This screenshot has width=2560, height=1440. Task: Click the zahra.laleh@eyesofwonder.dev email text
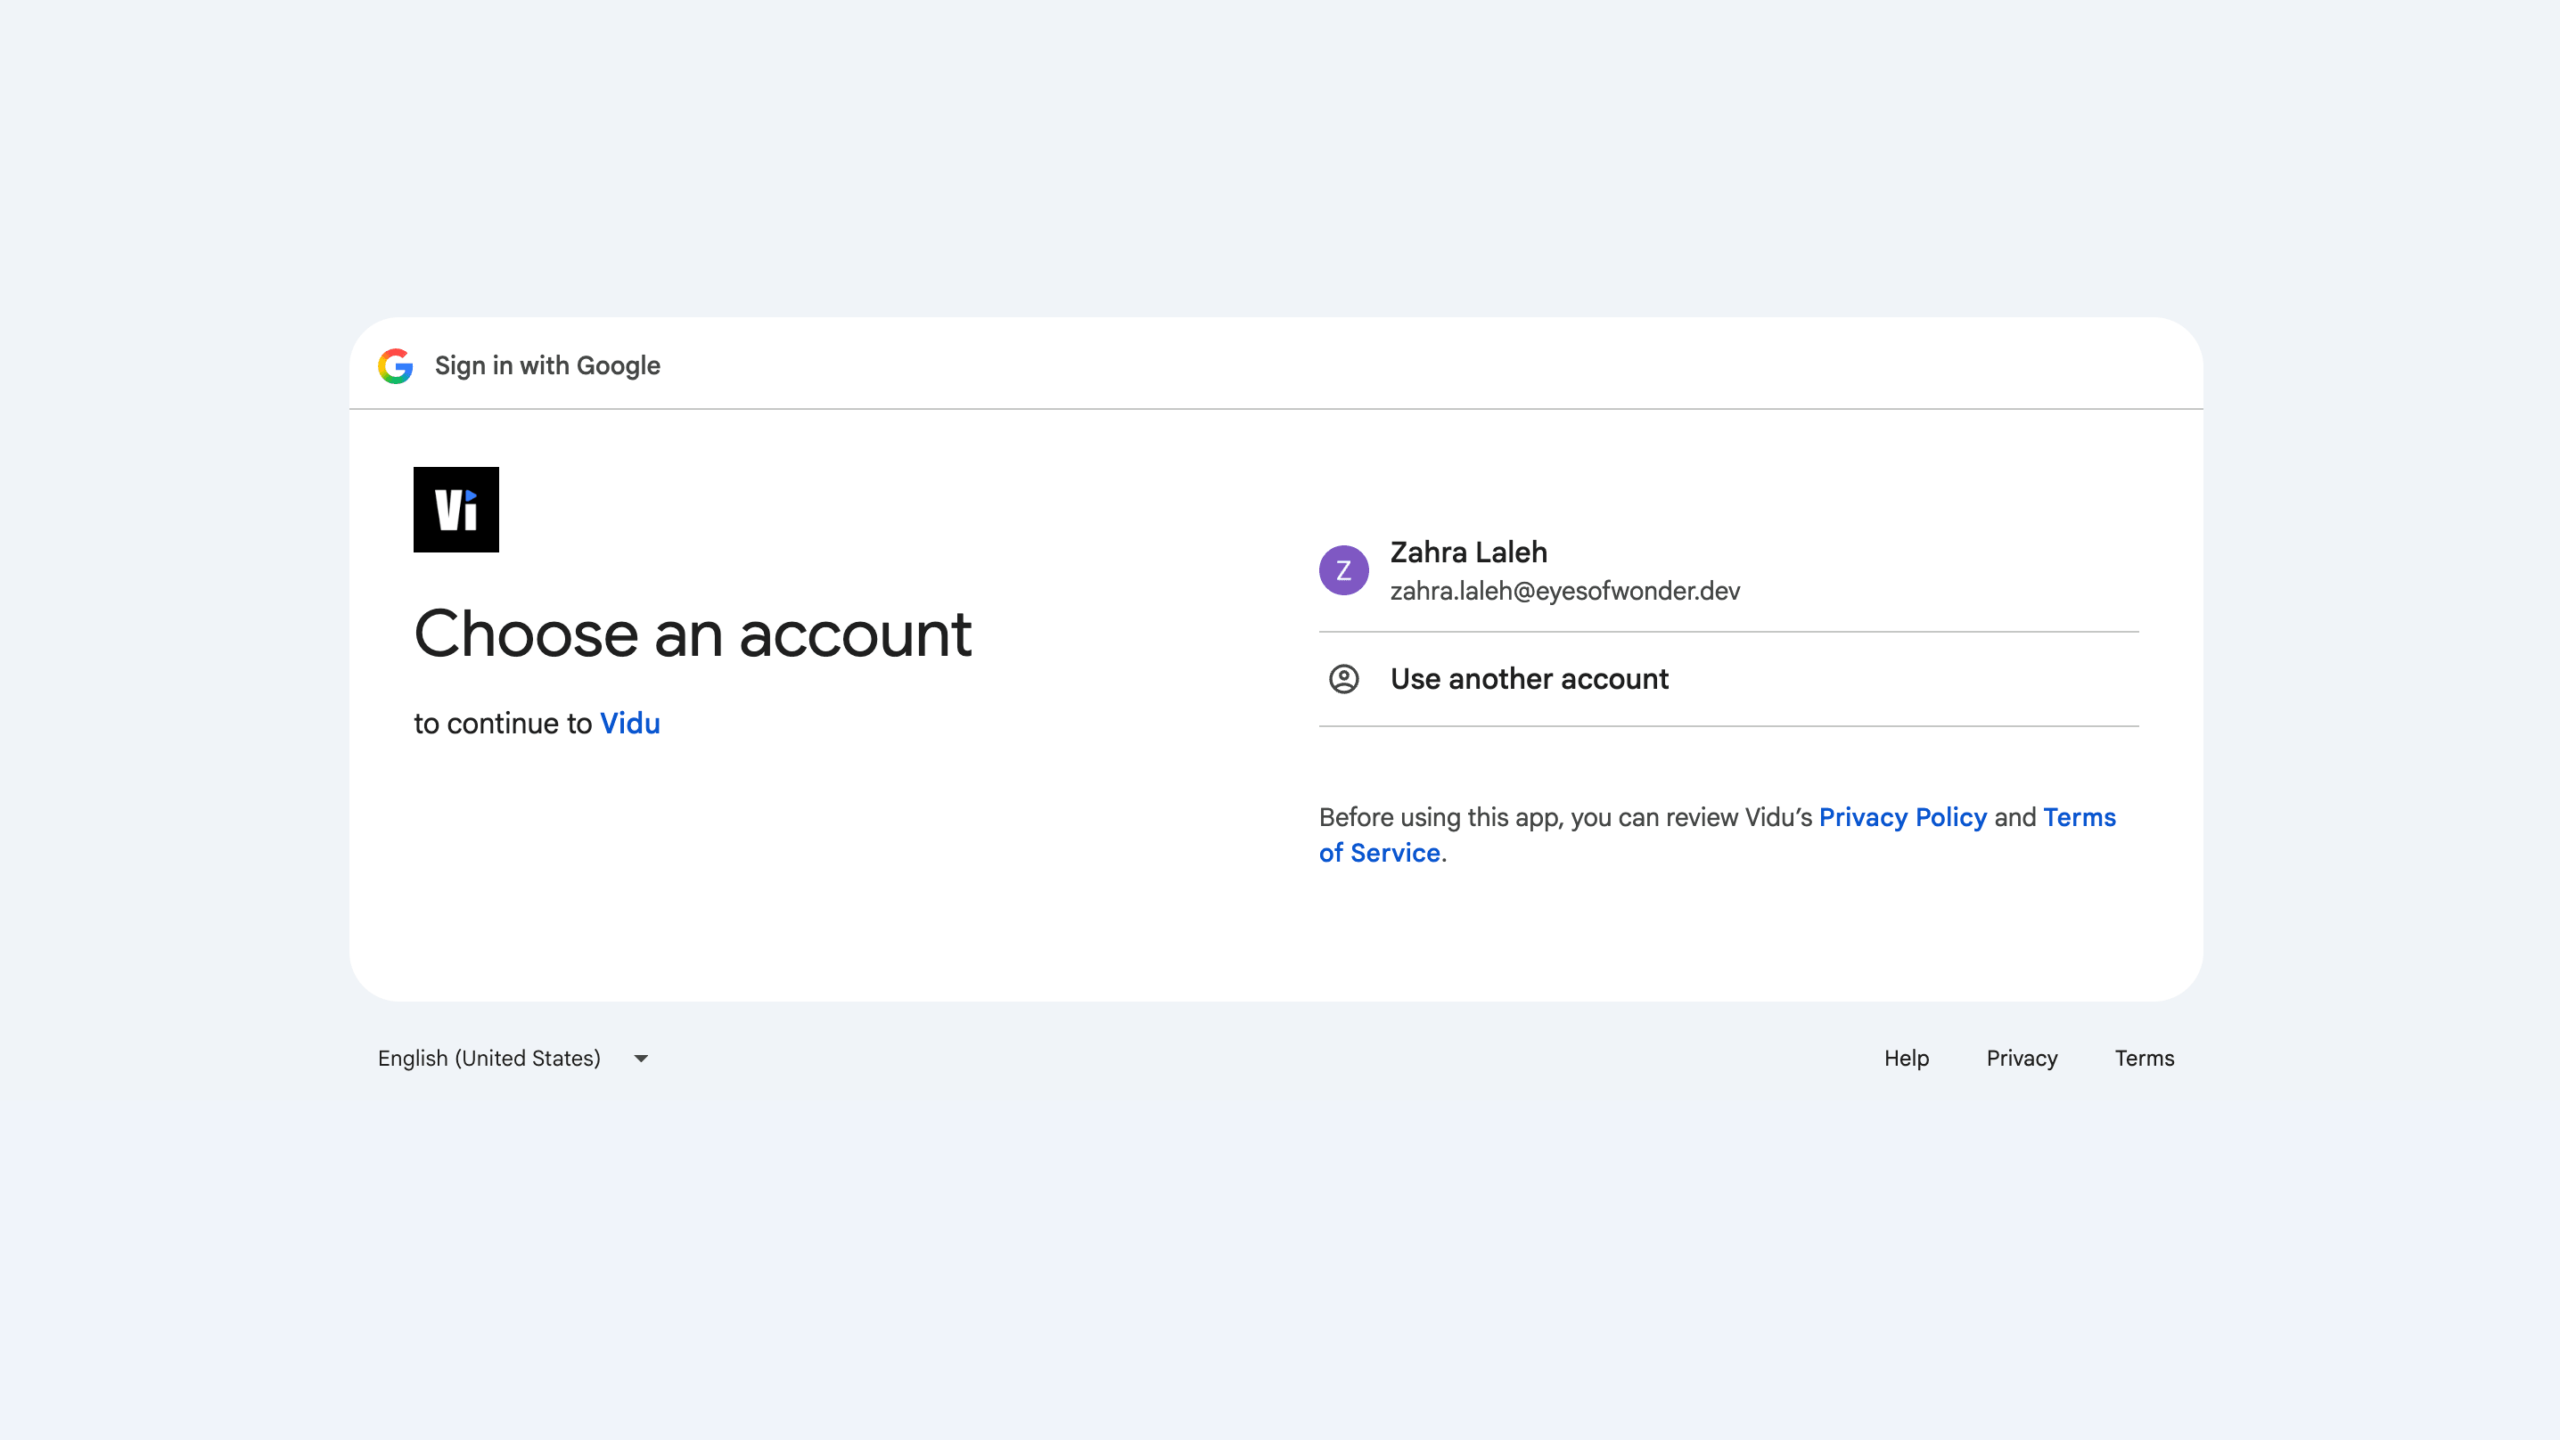pos(1565,591)
